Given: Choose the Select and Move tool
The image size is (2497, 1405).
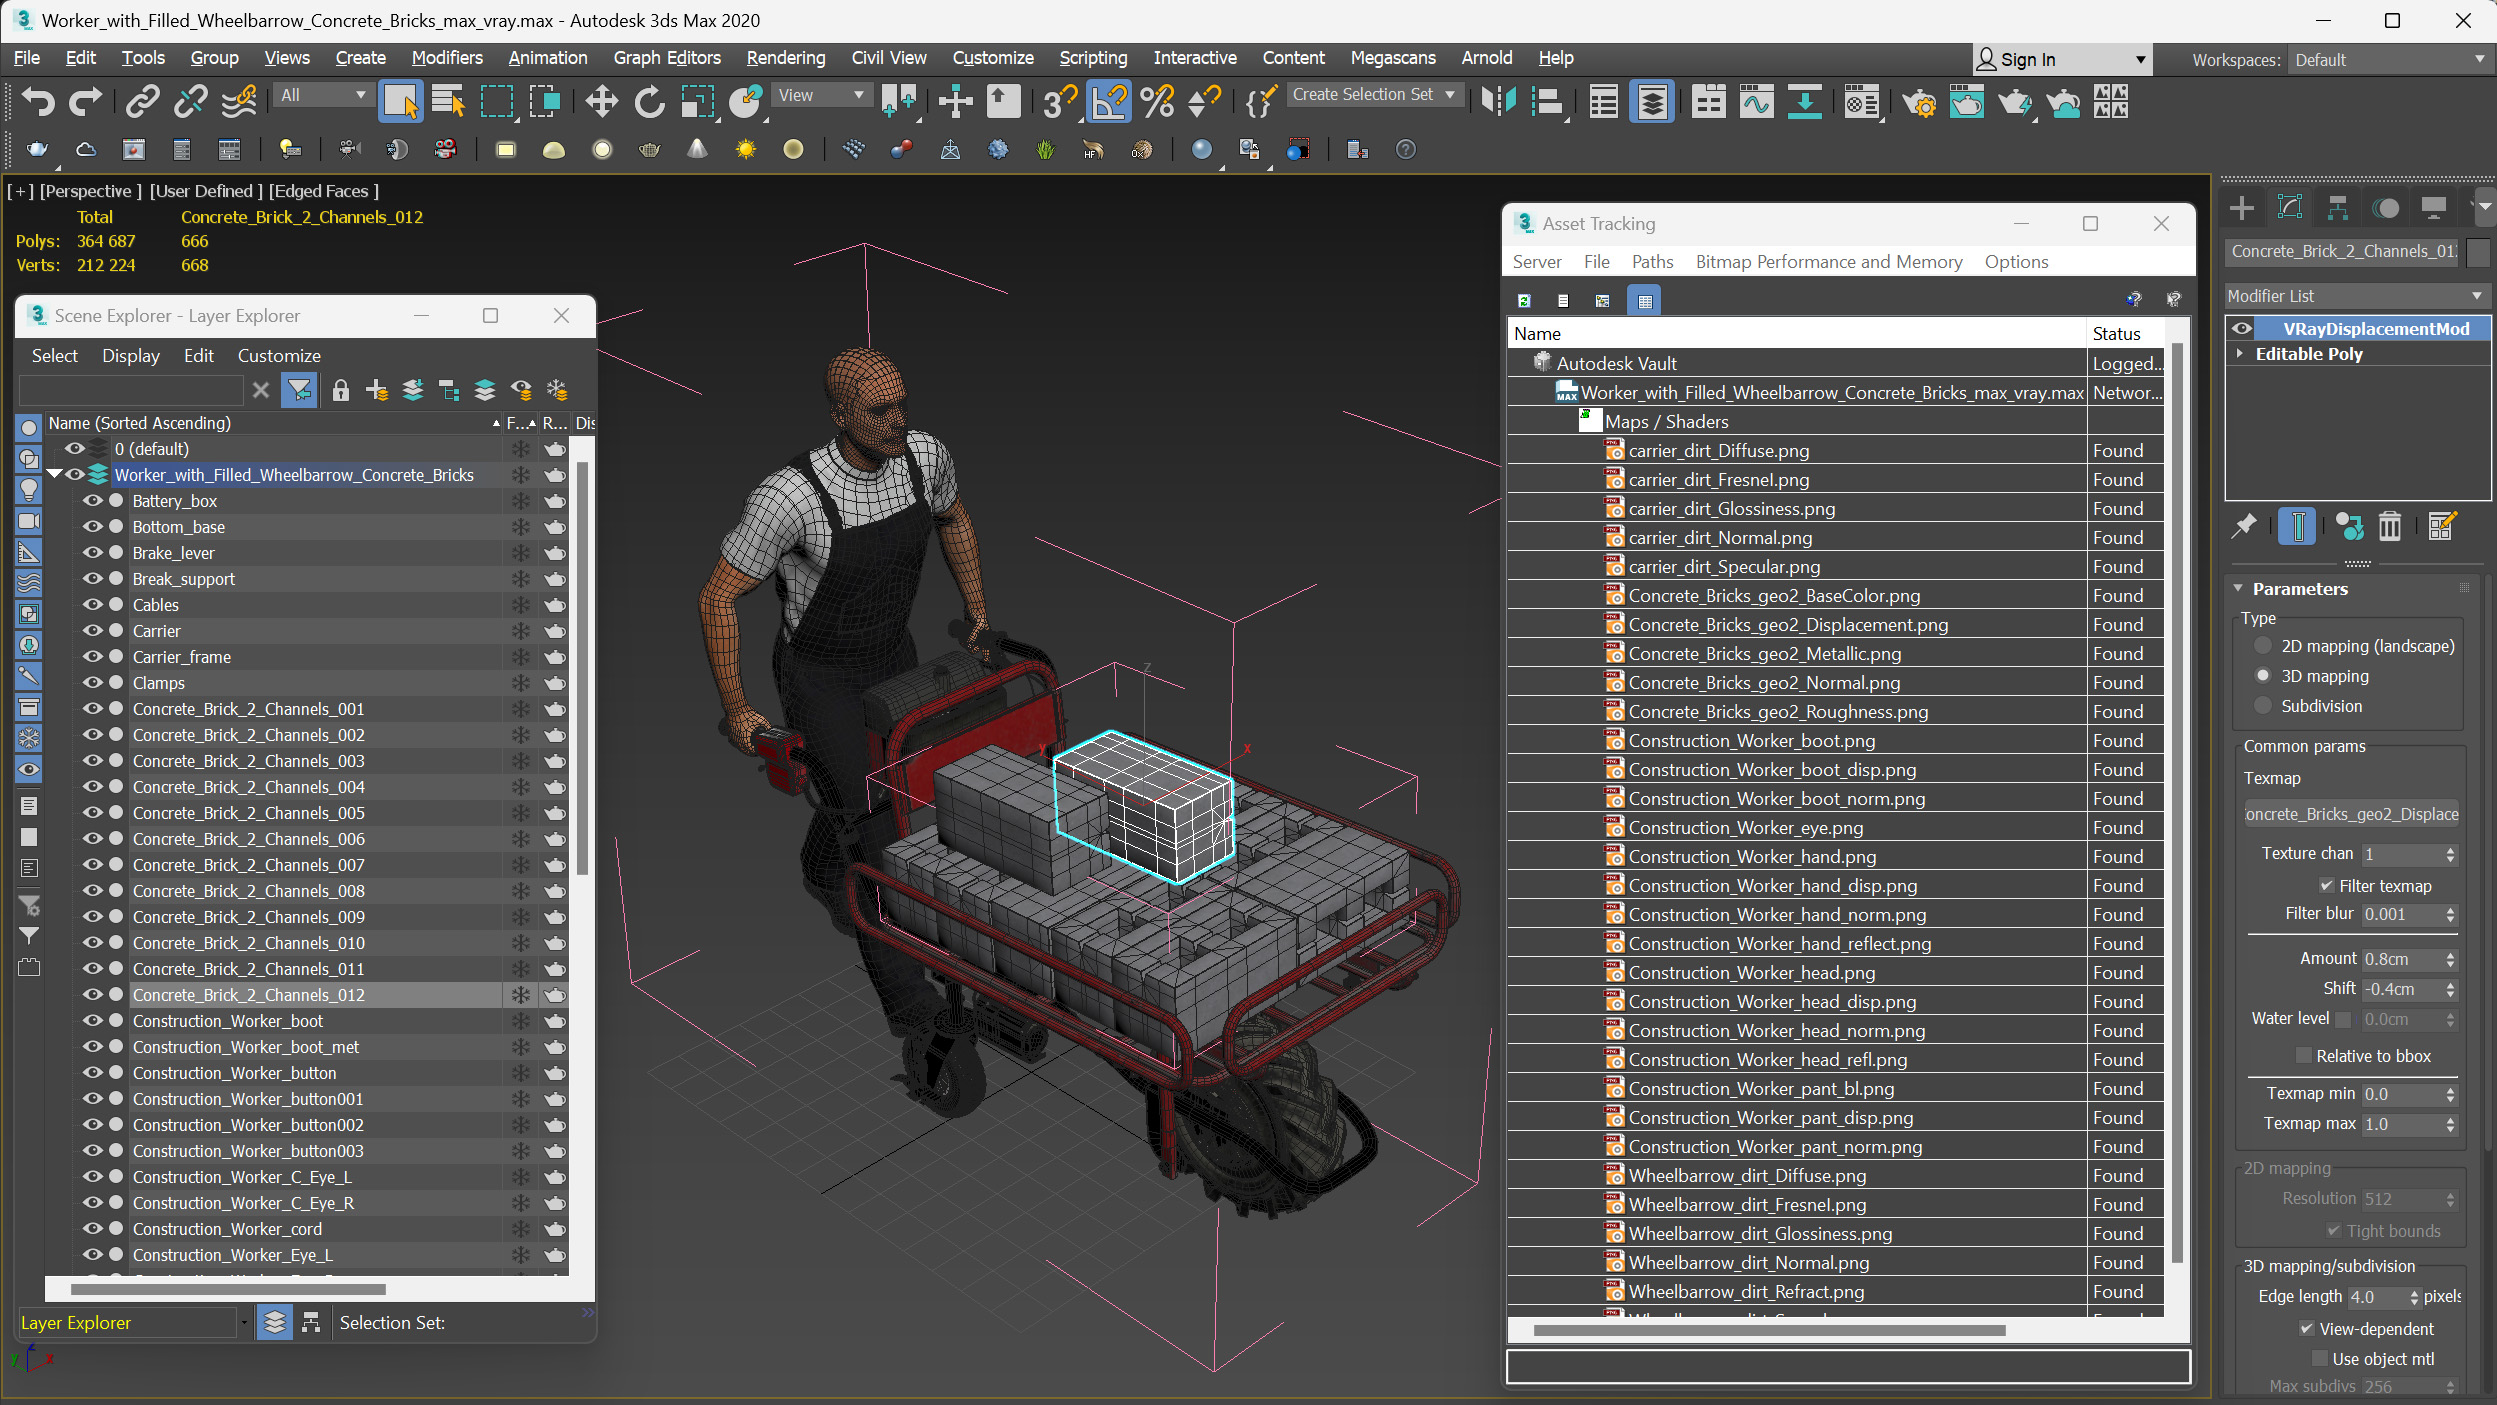Looking at the screenshot, I should point(601,101).
